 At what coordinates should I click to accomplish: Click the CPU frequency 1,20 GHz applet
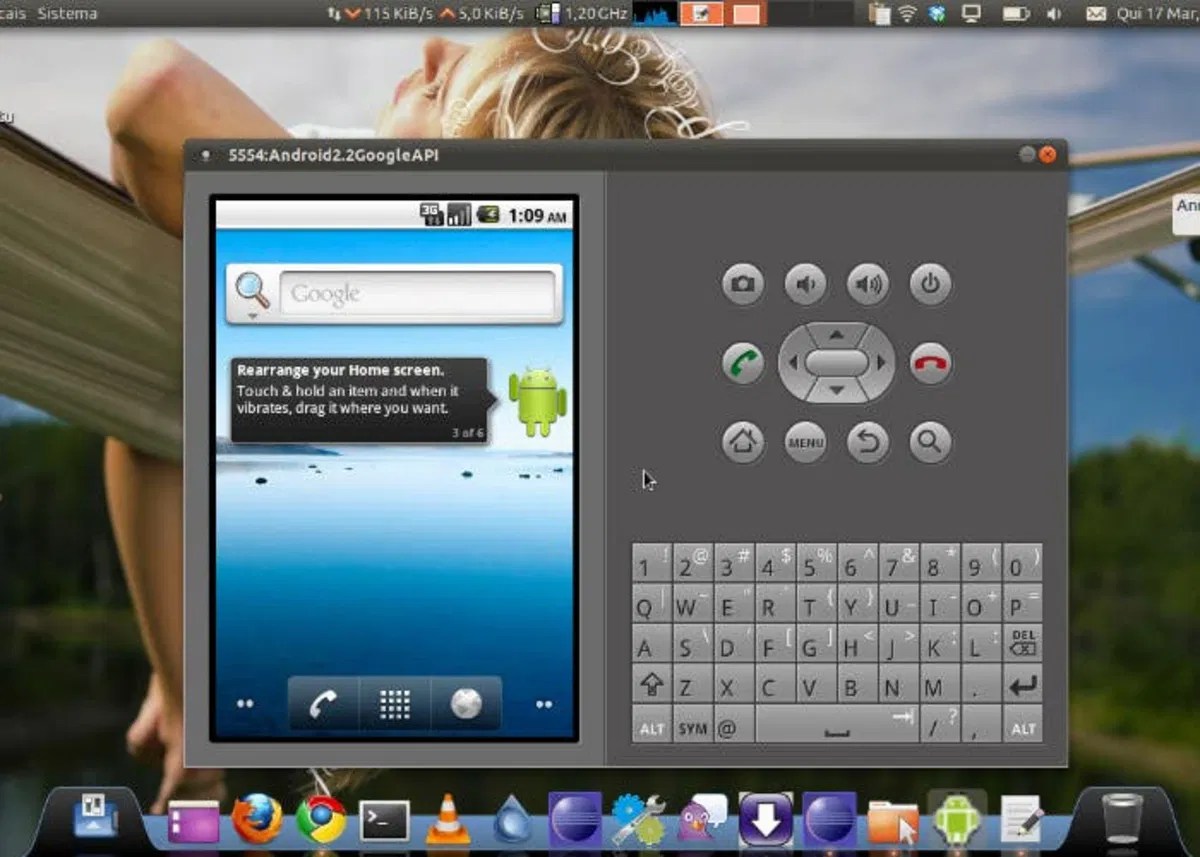coord(582,13)
